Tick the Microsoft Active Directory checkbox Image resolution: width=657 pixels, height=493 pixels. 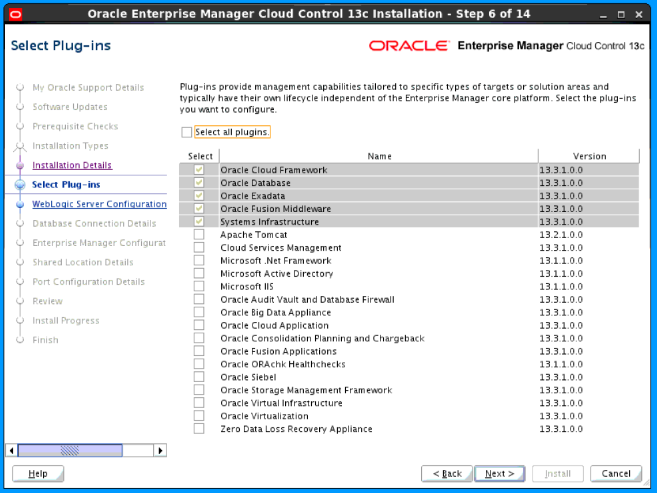point(199,273)
